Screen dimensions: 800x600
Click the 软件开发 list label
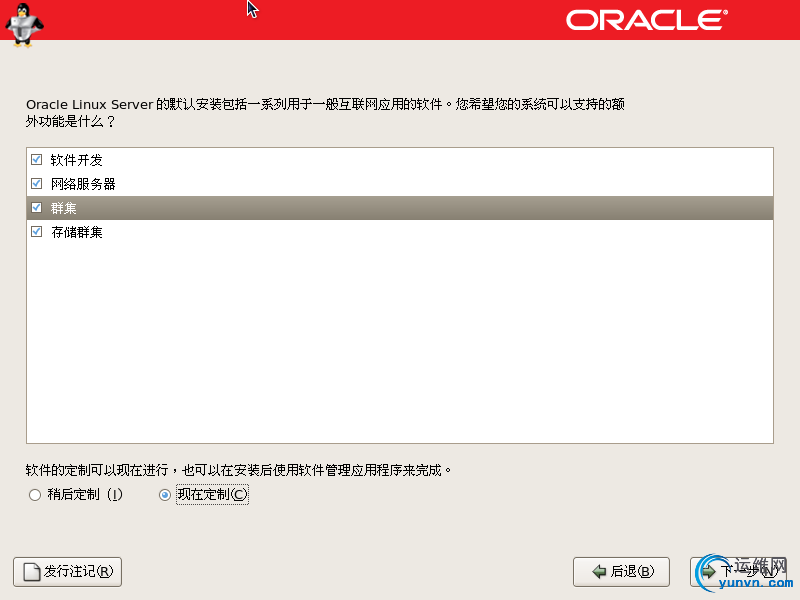(x=77, y=160)
